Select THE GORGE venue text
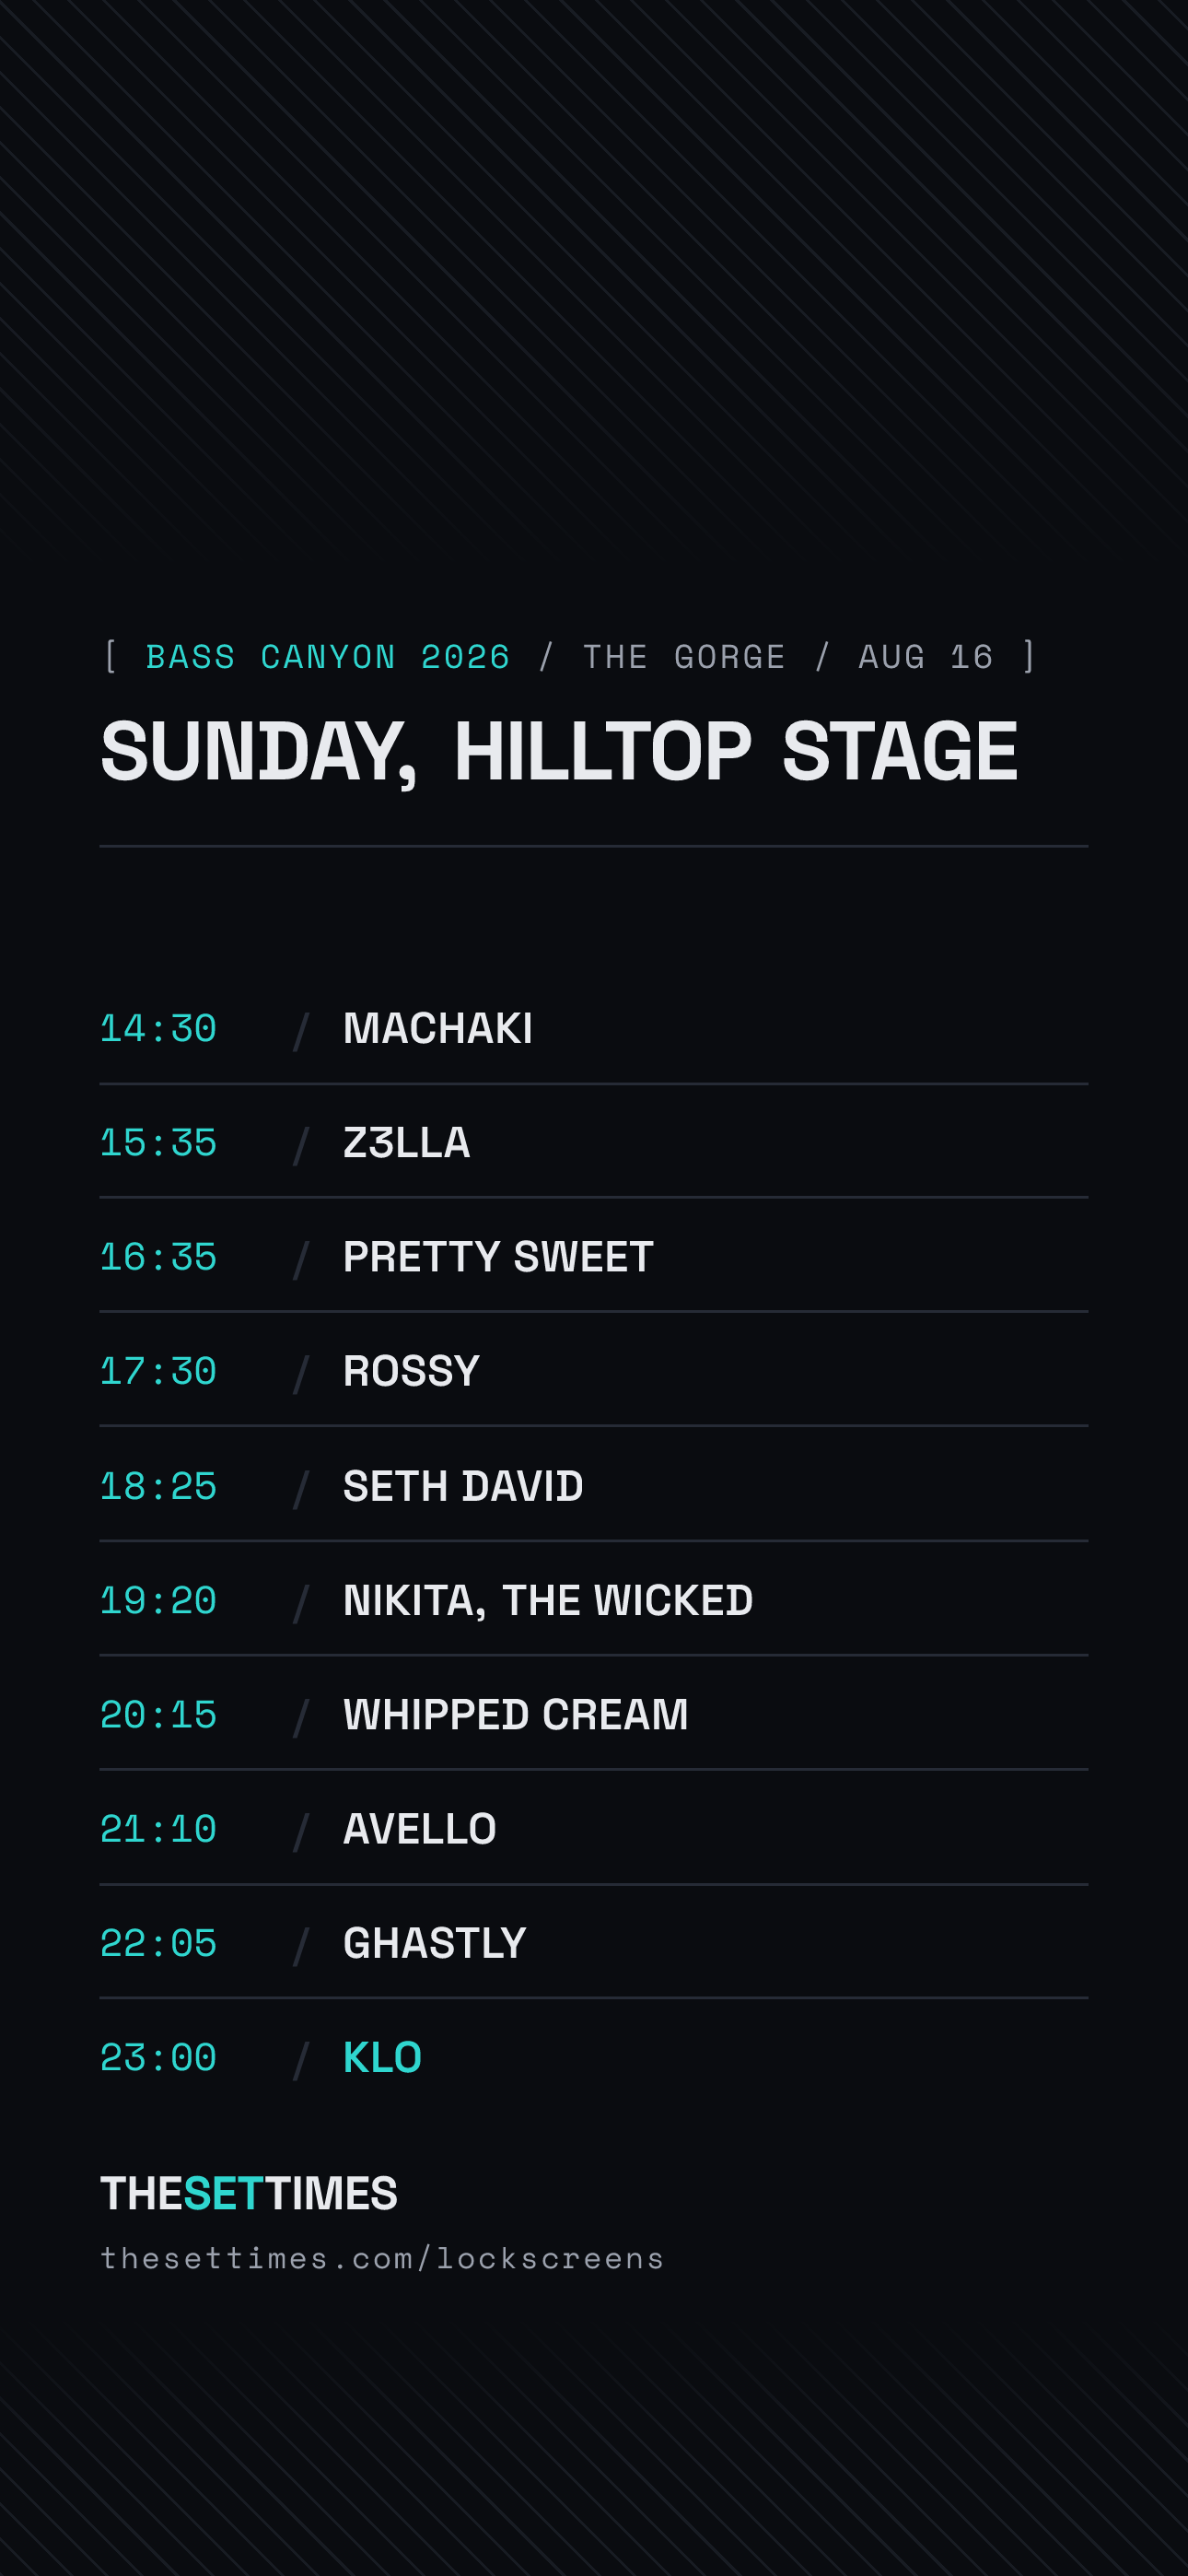This screenshot has width=1188, height=2576. coord(684,657)
